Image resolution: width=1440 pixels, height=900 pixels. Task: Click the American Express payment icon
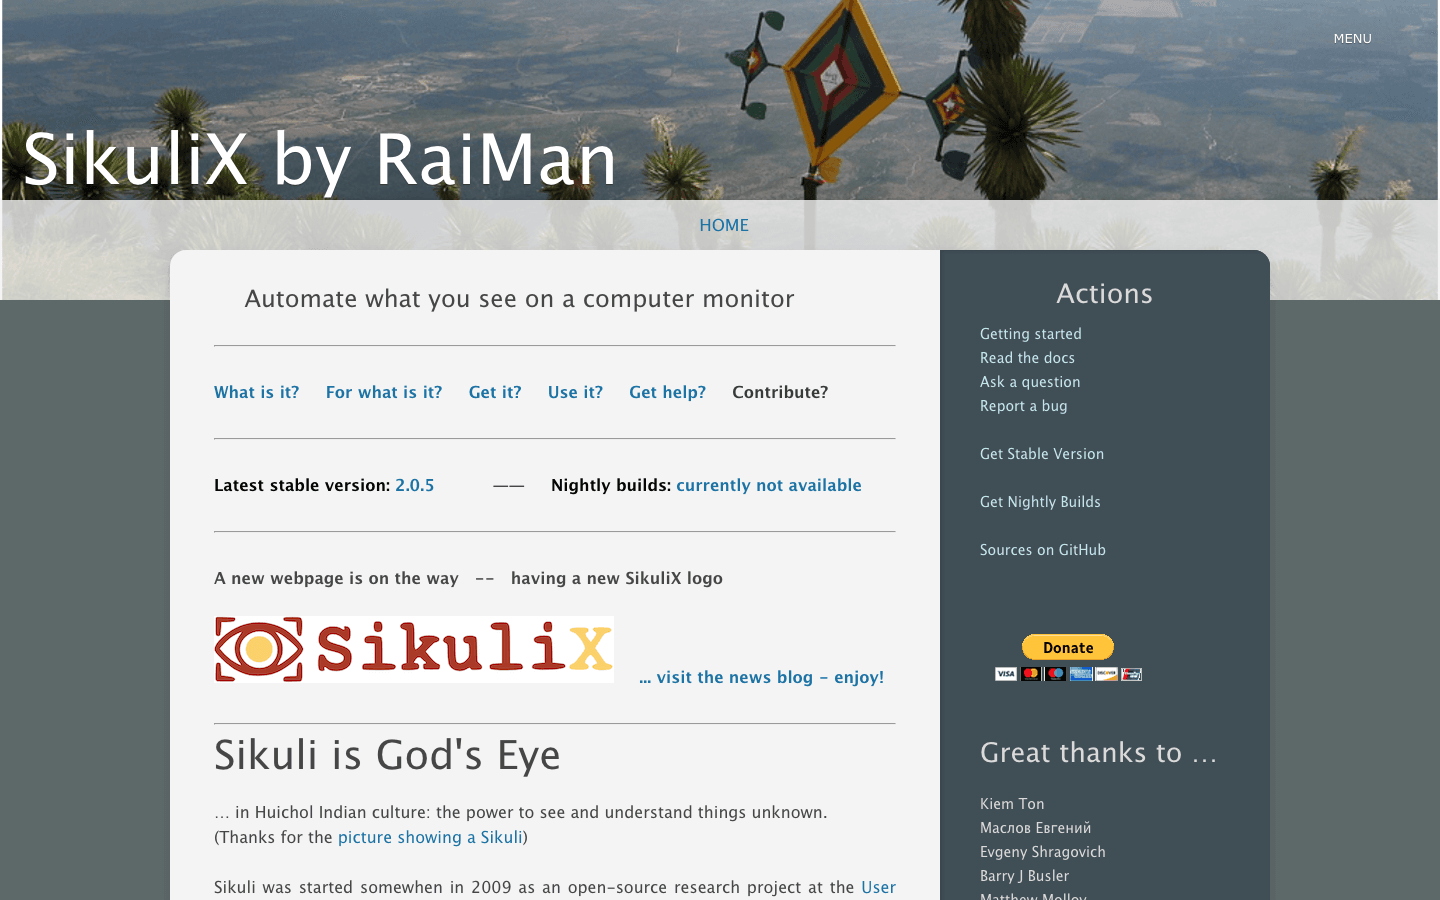point(1081,673)
